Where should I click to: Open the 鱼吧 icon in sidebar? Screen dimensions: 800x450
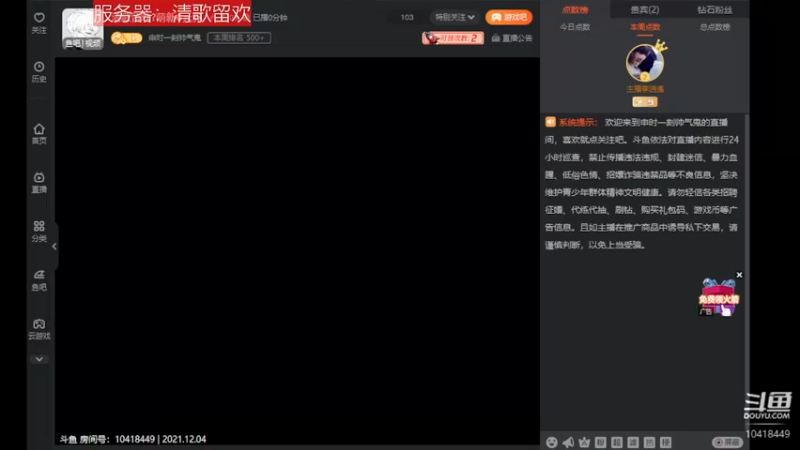[x=39, y=280]
